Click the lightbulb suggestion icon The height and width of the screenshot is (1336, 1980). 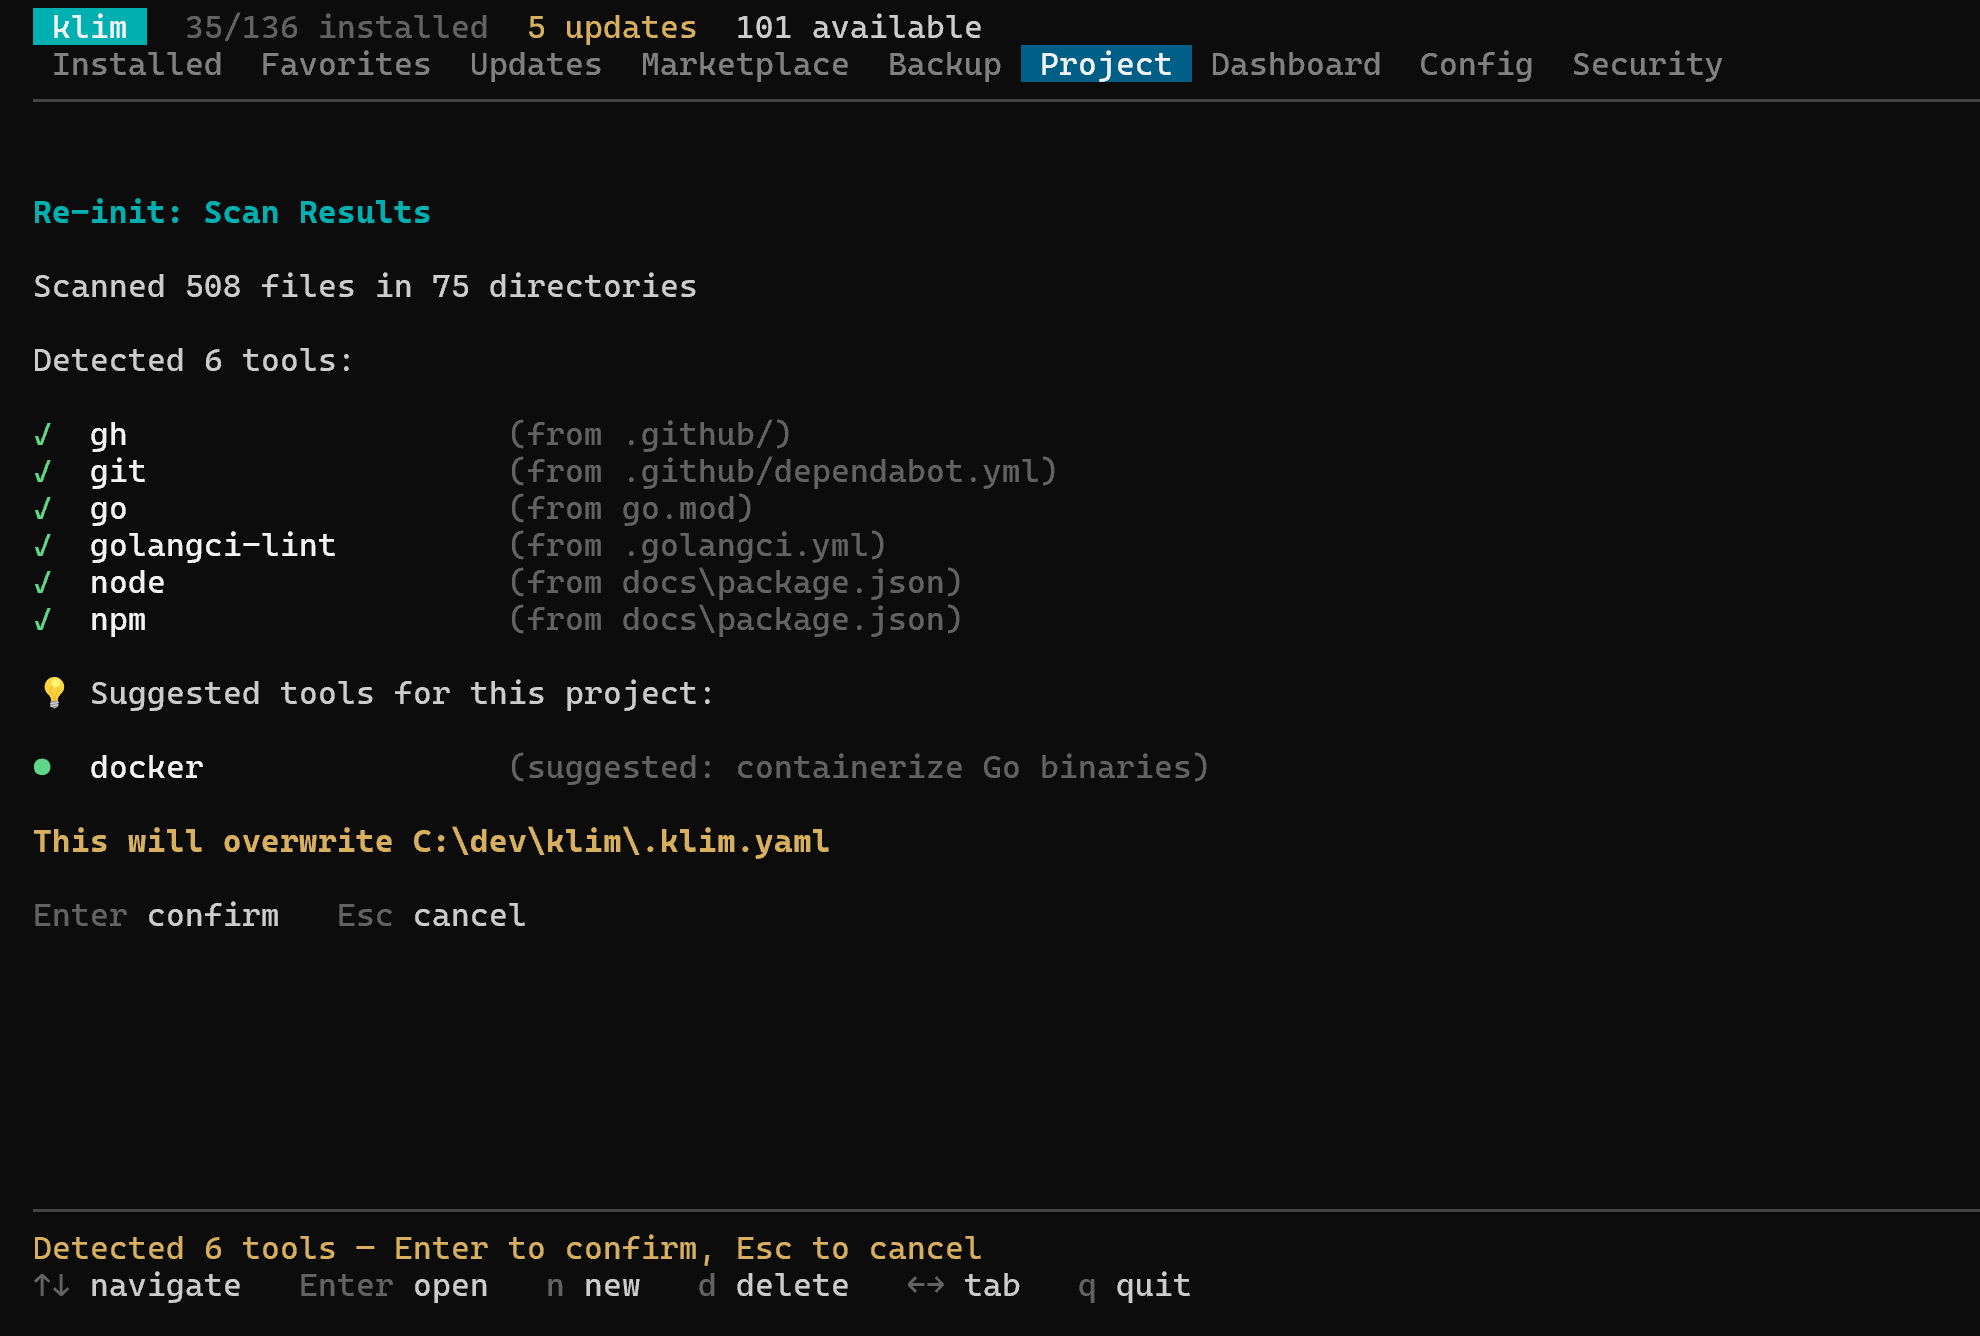(x=54, y=693)
